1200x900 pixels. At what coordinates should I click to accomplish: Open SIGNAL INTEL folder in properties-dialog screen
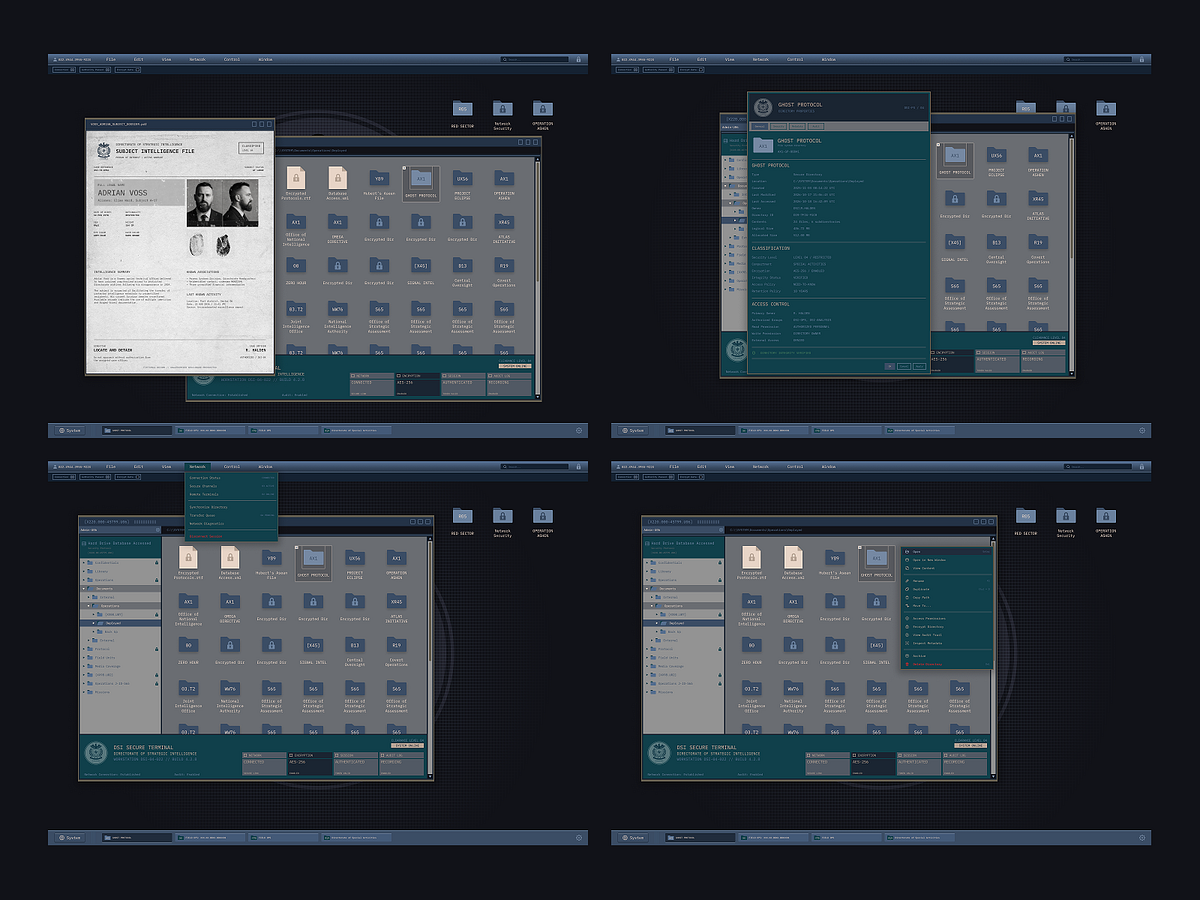pyautogui.click(x=955, y=250)
